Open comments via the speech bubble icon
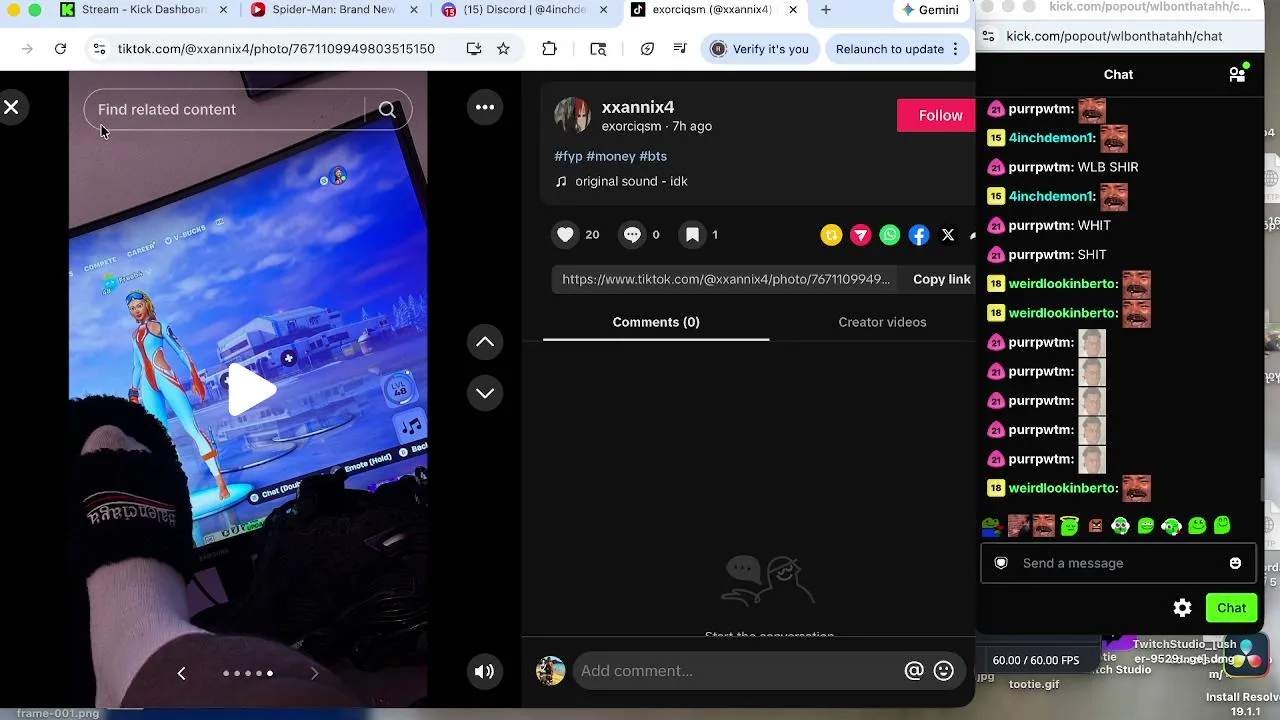The width and height of the screenshot is (1280, 720). [632, 235]
